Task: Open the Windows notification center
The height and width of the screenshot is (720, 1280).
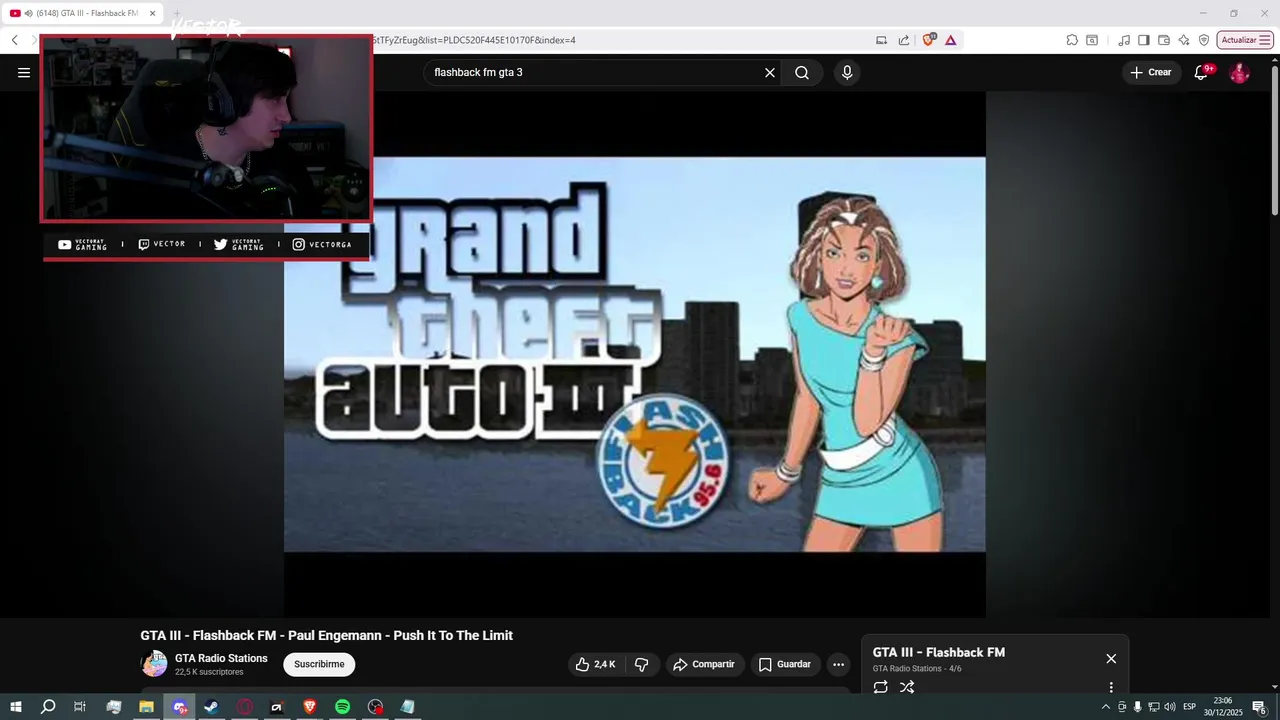Action: pyautogui.click(x=1260, y=707)
